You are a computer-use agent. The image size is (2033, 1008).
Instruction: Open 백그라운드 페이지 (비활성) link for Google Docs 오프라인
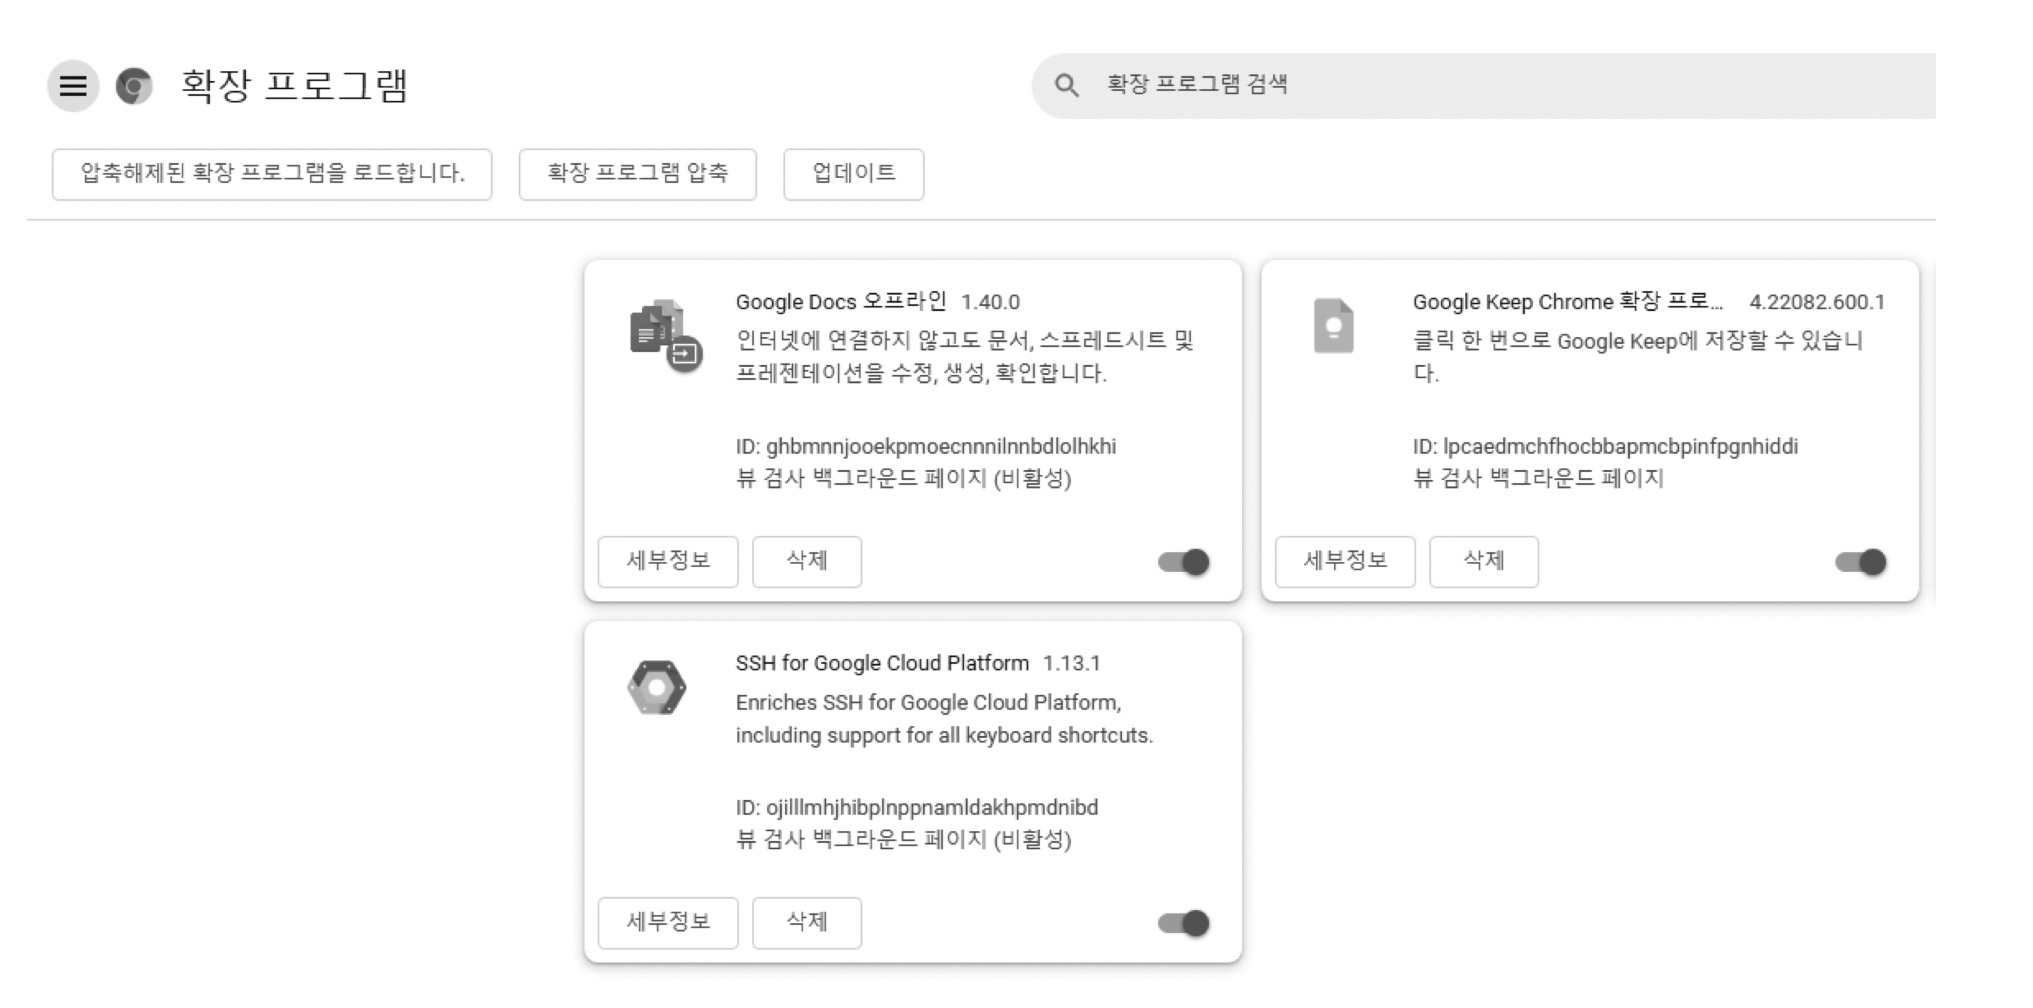click(942, 478)
